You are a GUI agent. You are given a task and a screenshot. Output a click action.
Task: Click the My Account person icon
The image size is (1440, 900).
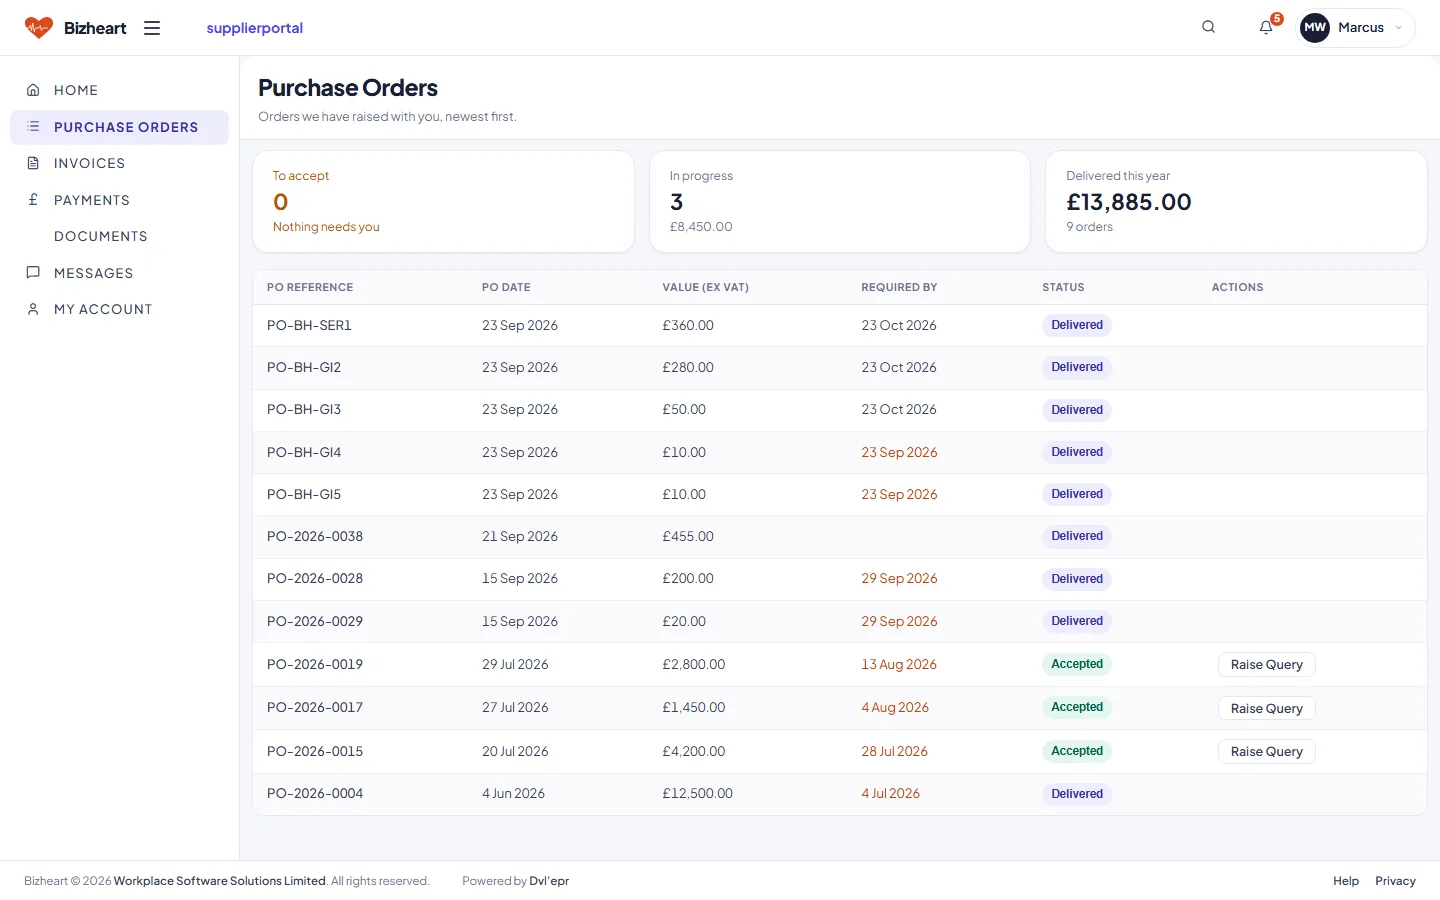[x=33, y=309]
